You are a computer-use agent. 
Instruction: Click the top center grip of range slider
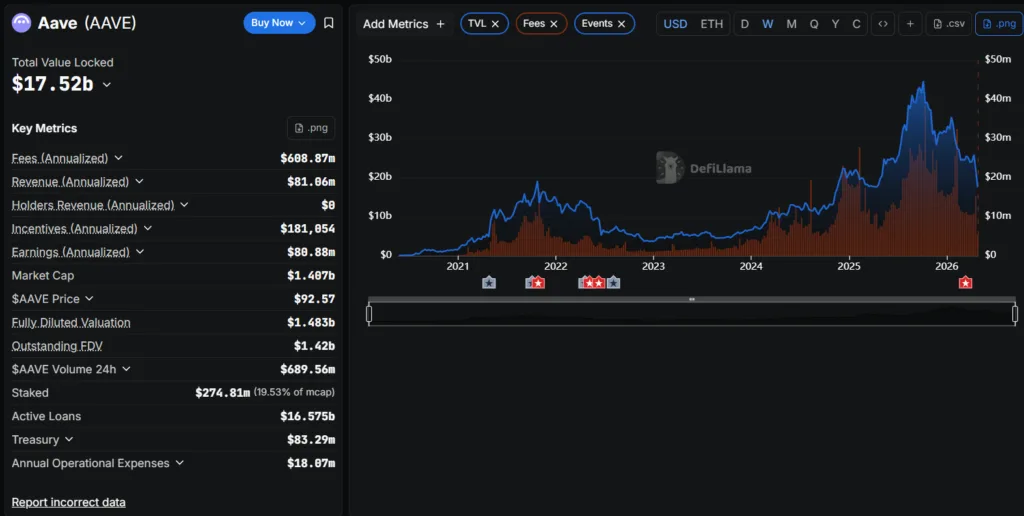coord(692,300)
